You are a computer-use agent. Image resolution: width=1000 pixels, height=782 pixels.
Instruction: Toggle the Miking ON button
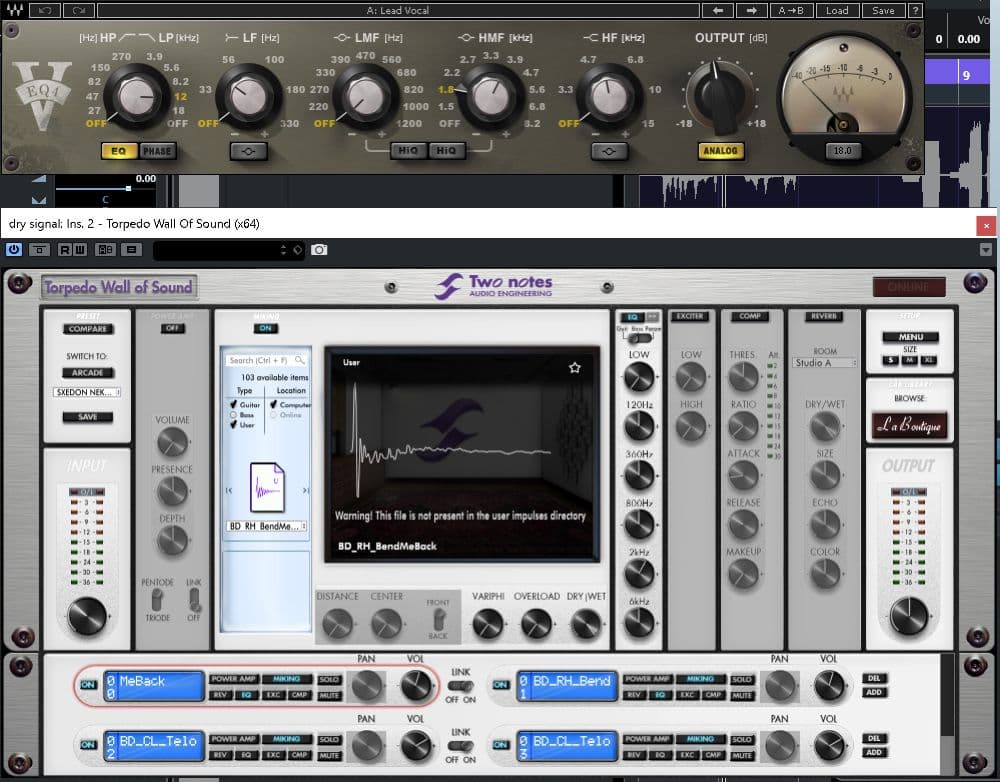coord(266,328)
